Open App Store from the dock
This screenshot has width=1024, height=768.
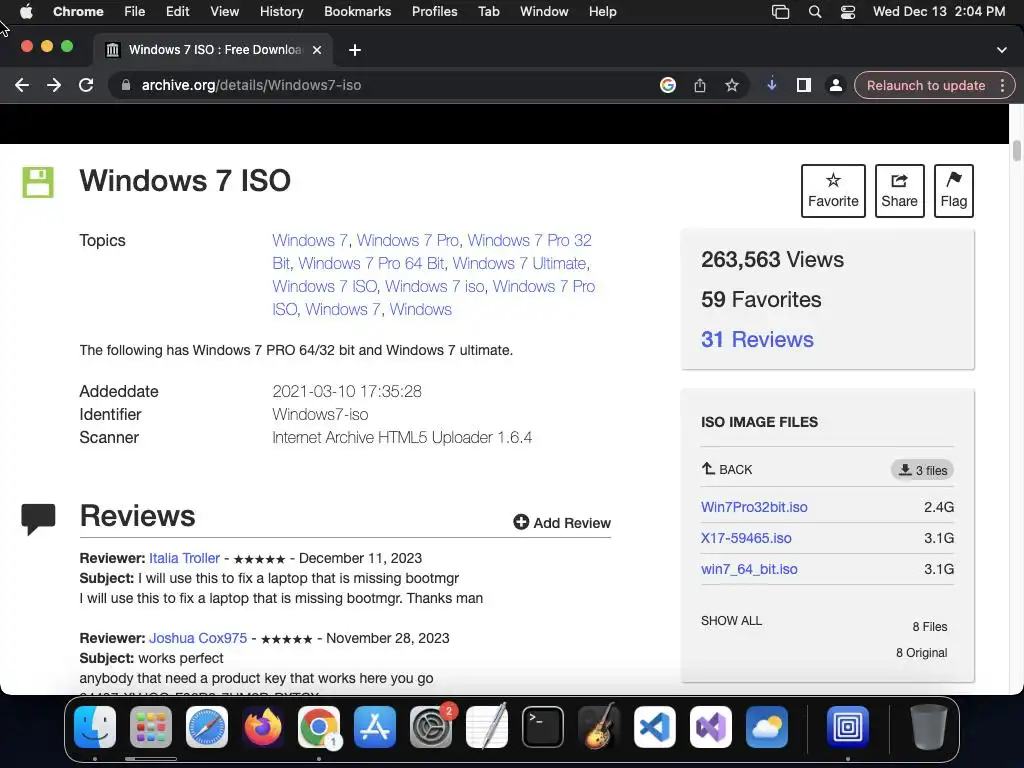(375, 727)
